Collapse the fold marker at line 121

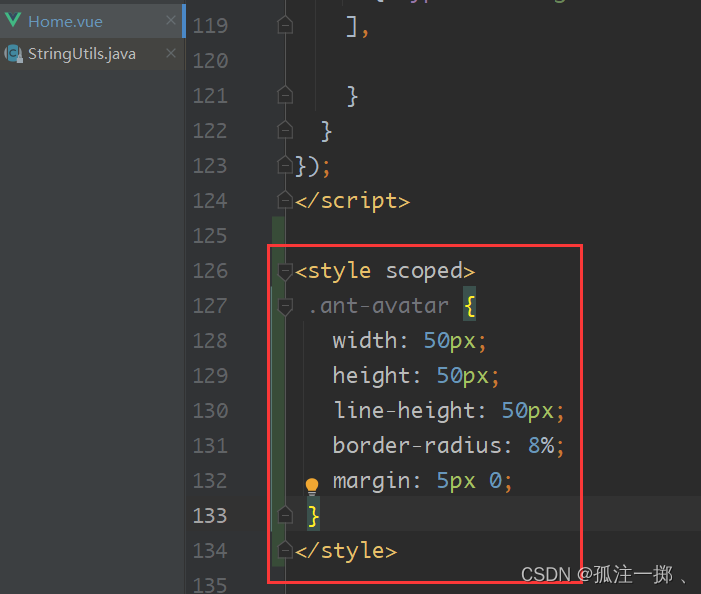coord(285,95)
